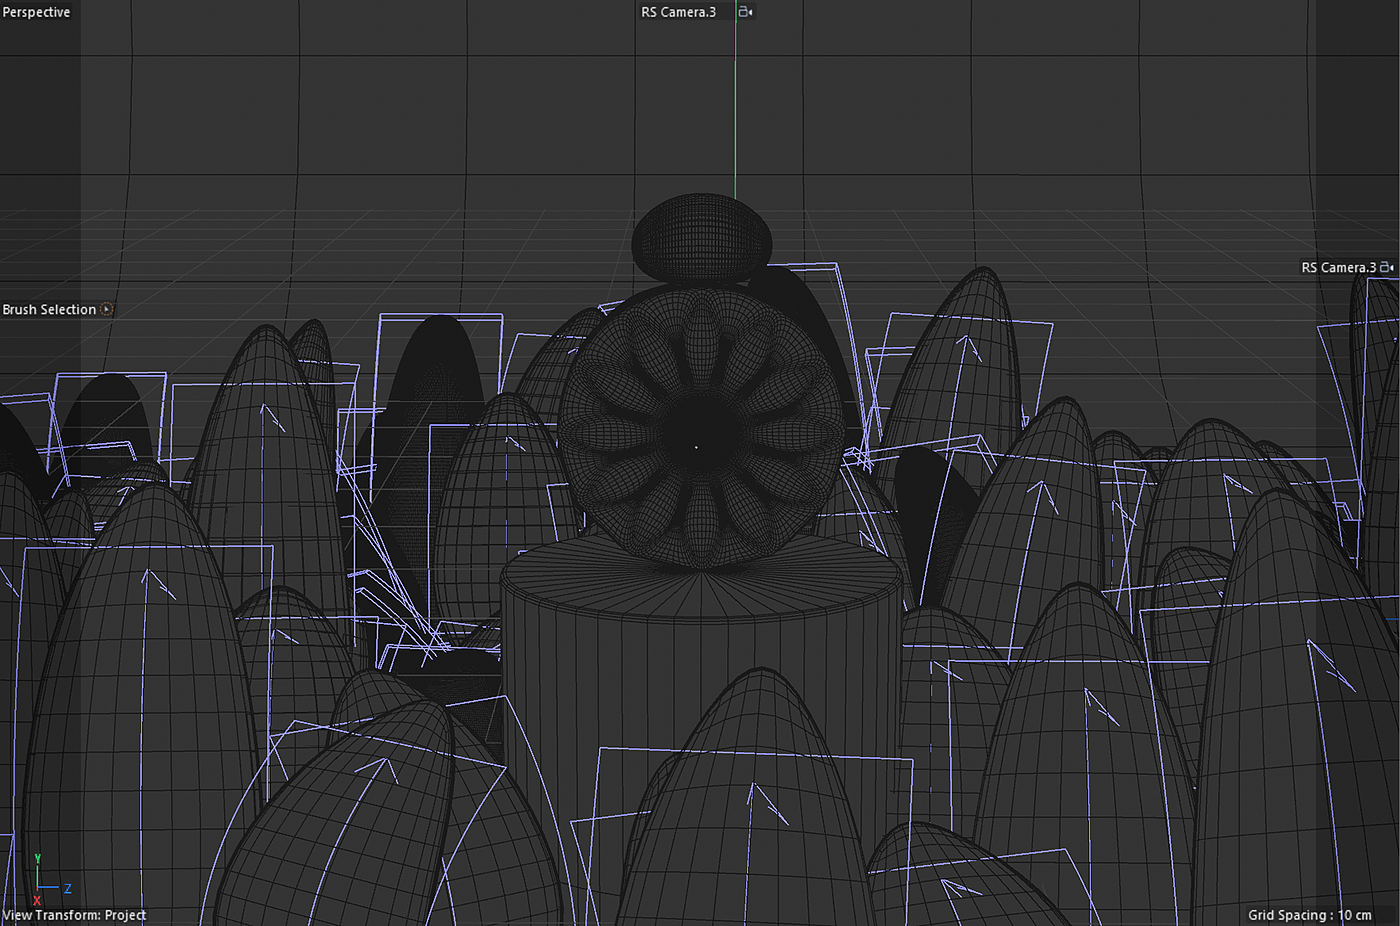The image size is (1400, 926).
Task: Click the camera icon beside top-center RS Camera.3
Action: tap(745, 12)
